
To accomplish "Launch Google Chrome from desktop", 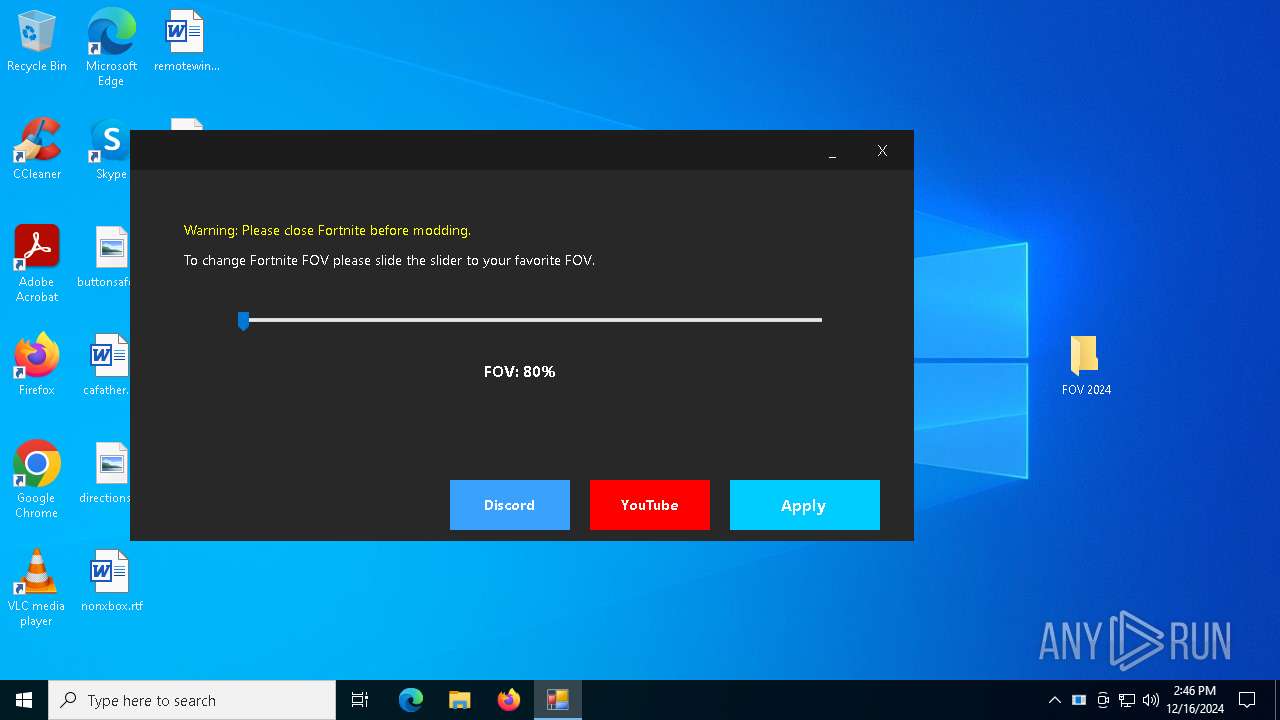I will point(37,480).
